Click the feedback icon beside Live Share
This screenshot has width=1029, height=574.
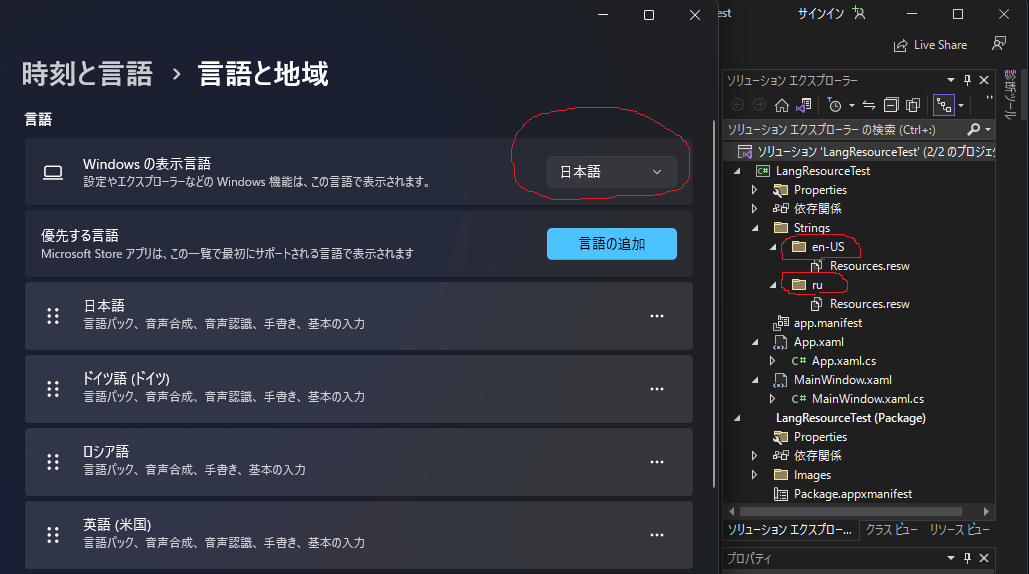[999, 44]
